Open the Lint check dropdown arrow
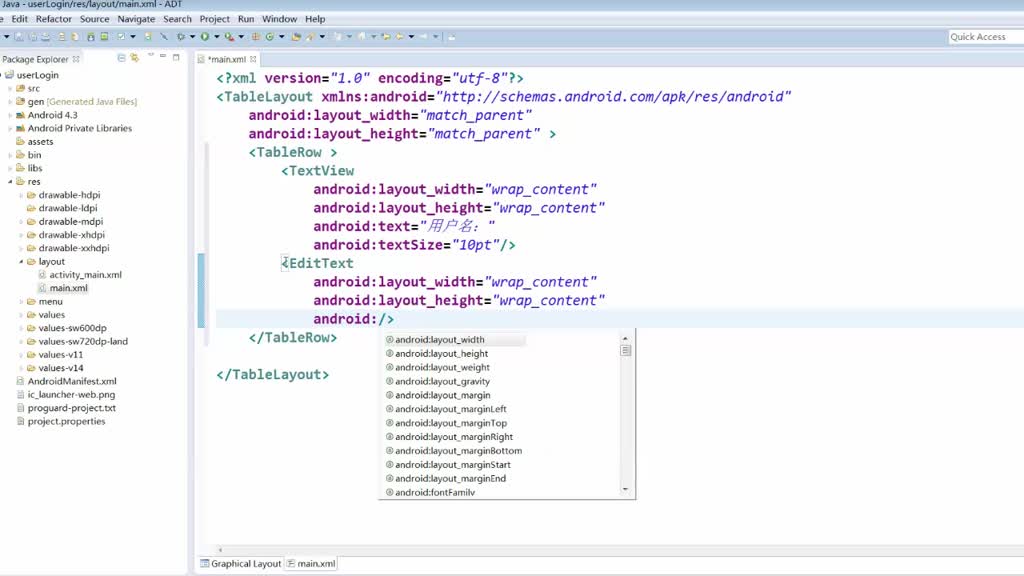Viewport: 1024px width, 576px height. [133, 37]
